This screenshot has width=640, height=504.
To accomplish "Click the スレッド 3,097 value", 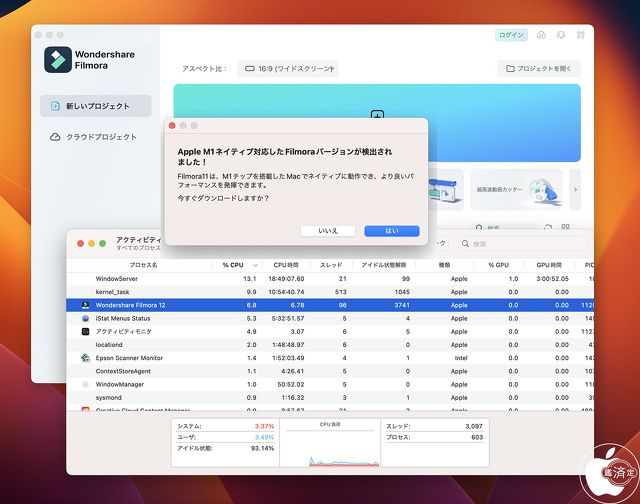I will pos(474,426).
